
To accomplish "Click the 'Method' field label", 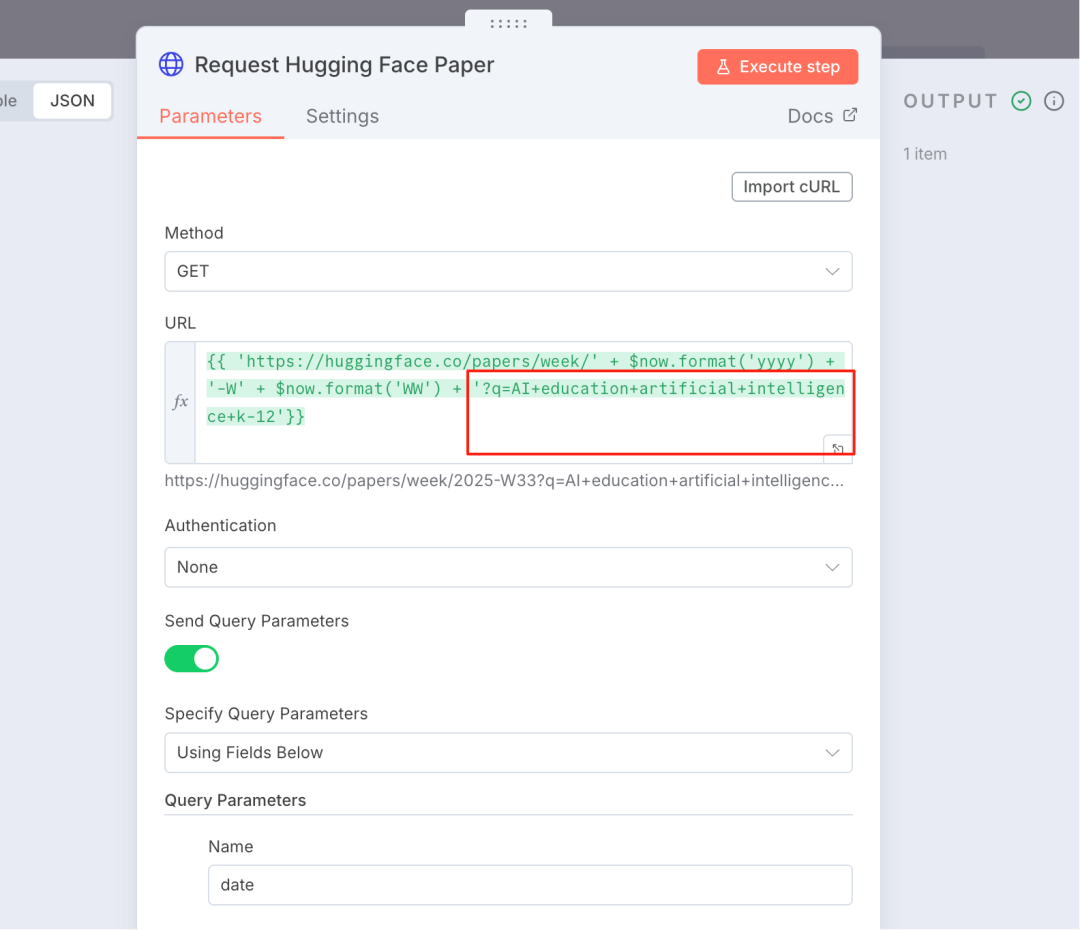I will [194, 233].
